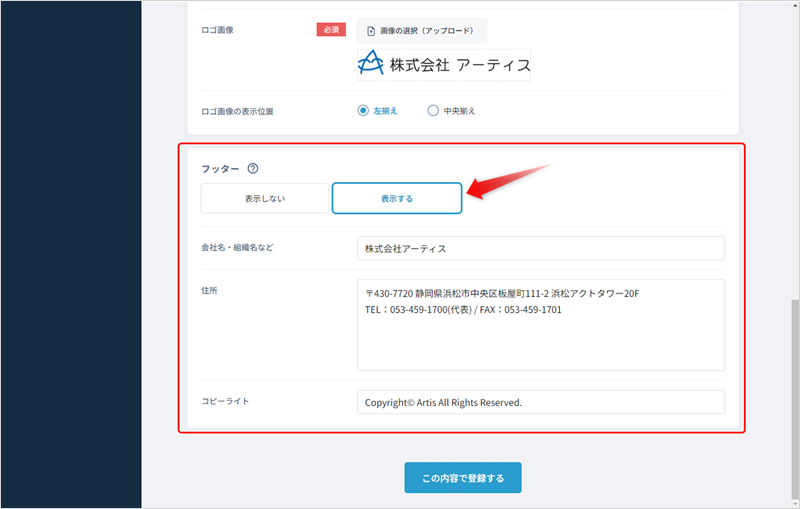Viewport: 800px width, 509px height.
Task: Edit the コピーライト copyright field
Action: [541, 402]
